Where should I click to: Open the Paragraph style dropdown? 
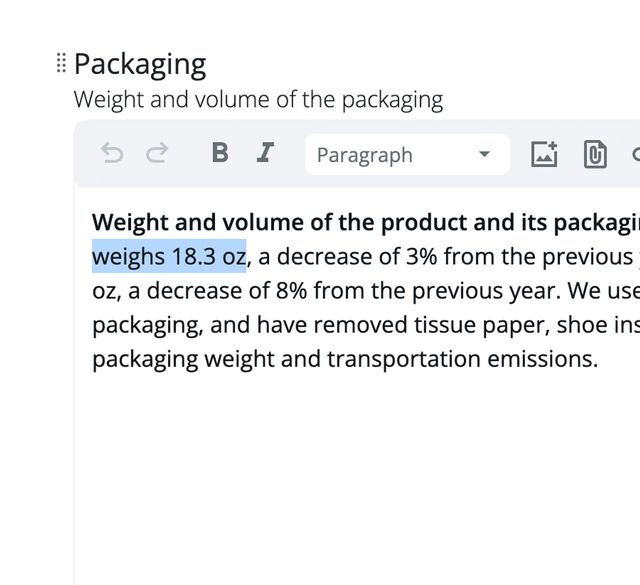(407, 155)
